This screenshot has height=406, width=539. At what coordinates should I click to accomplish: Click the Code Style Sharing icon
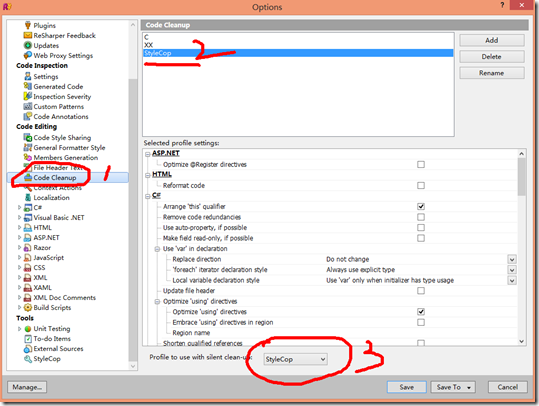pos(28,138)
